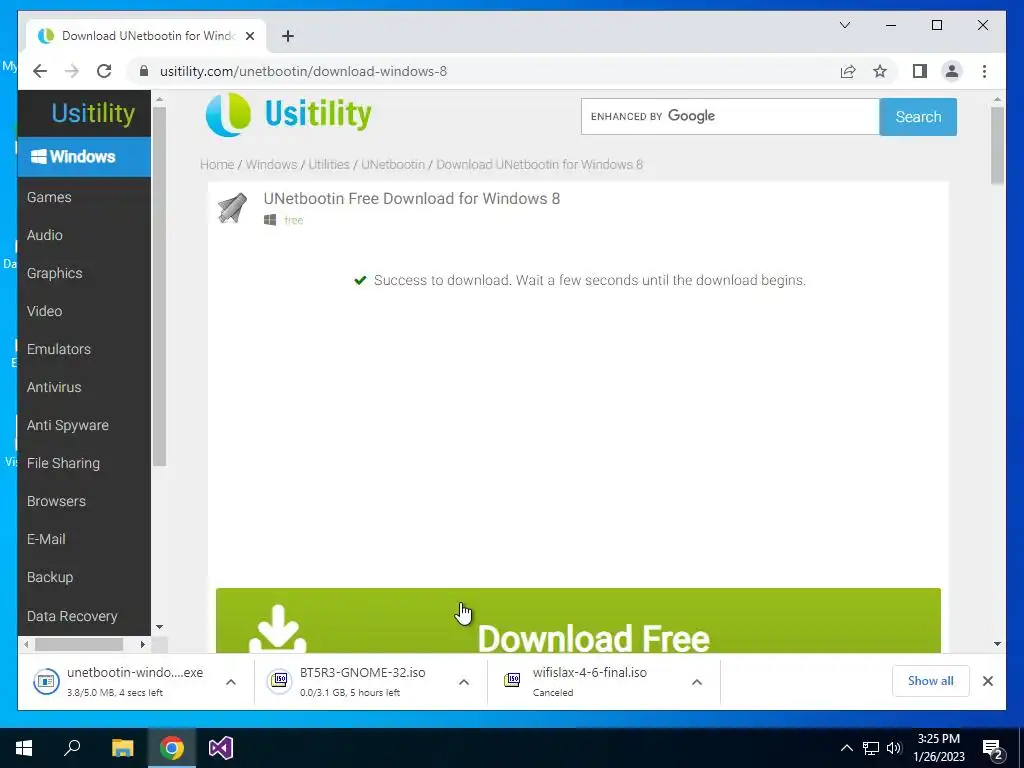This screenshot has width=1024, height=768.
Task: Click the Download Free button
Action: (578, 620)
